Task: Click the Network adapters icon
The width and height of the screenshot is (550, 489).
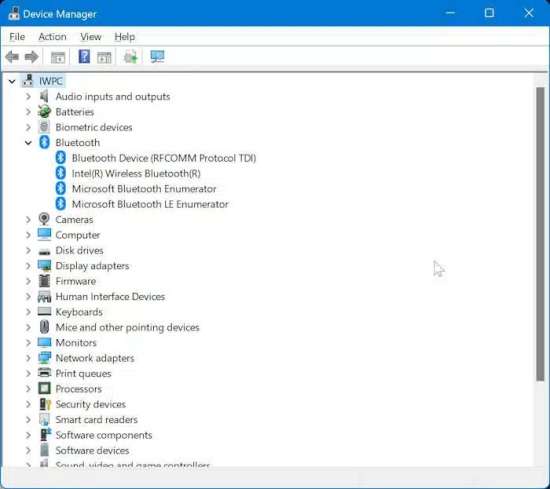Action: pos(44,358)
